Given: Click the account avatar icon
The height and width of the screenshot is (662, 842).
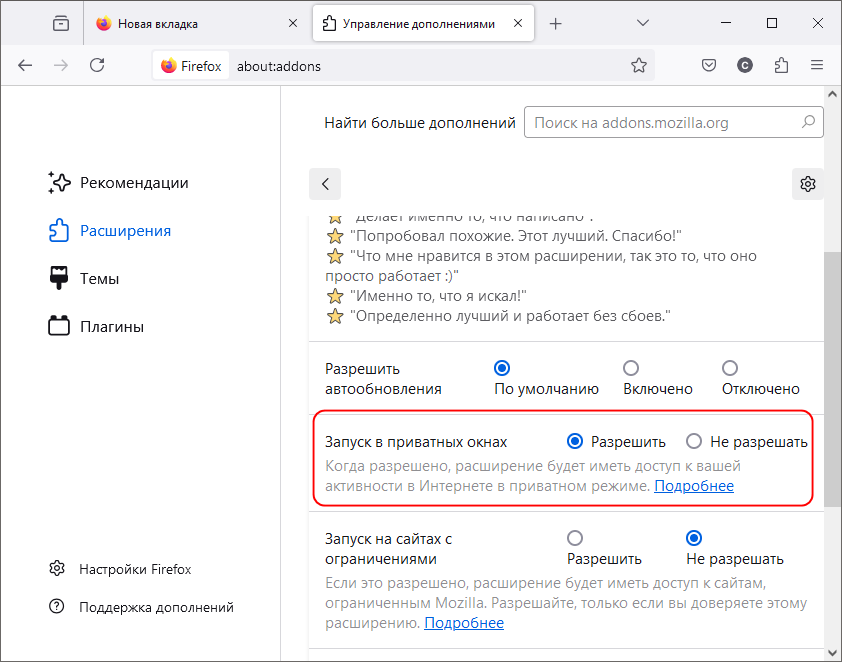Looking at the screenshot, I should click(744, 66).
